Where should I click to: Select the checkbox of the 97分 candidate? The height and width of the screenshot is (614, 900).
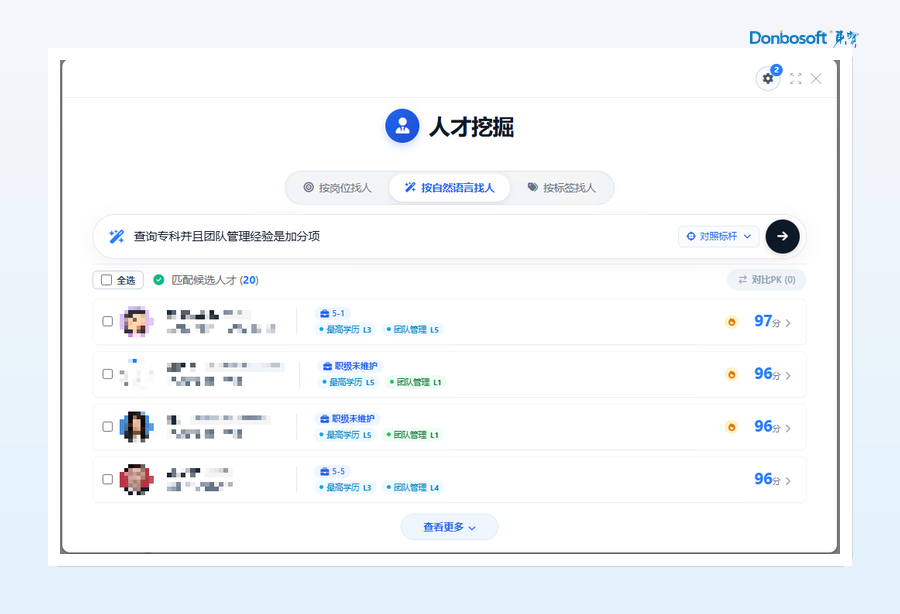pyautogui.click(x=107, y=321)
